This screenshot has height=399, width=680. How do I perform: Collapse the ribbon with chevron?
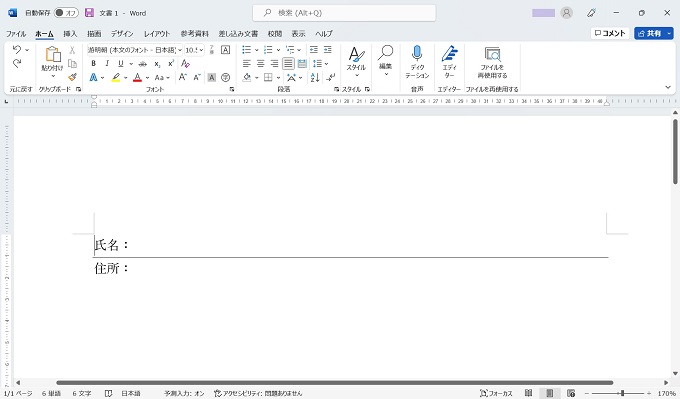(x=668, y=87)
